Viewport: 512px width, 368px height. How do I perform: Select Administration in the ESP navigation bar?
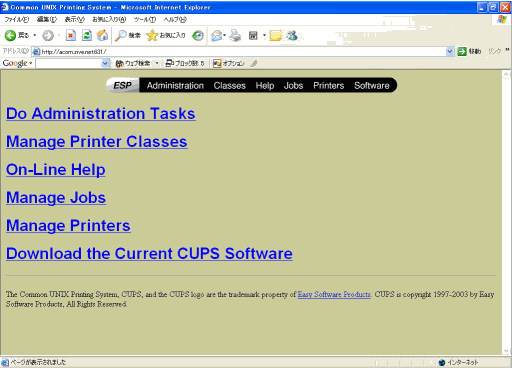[175, 86]
